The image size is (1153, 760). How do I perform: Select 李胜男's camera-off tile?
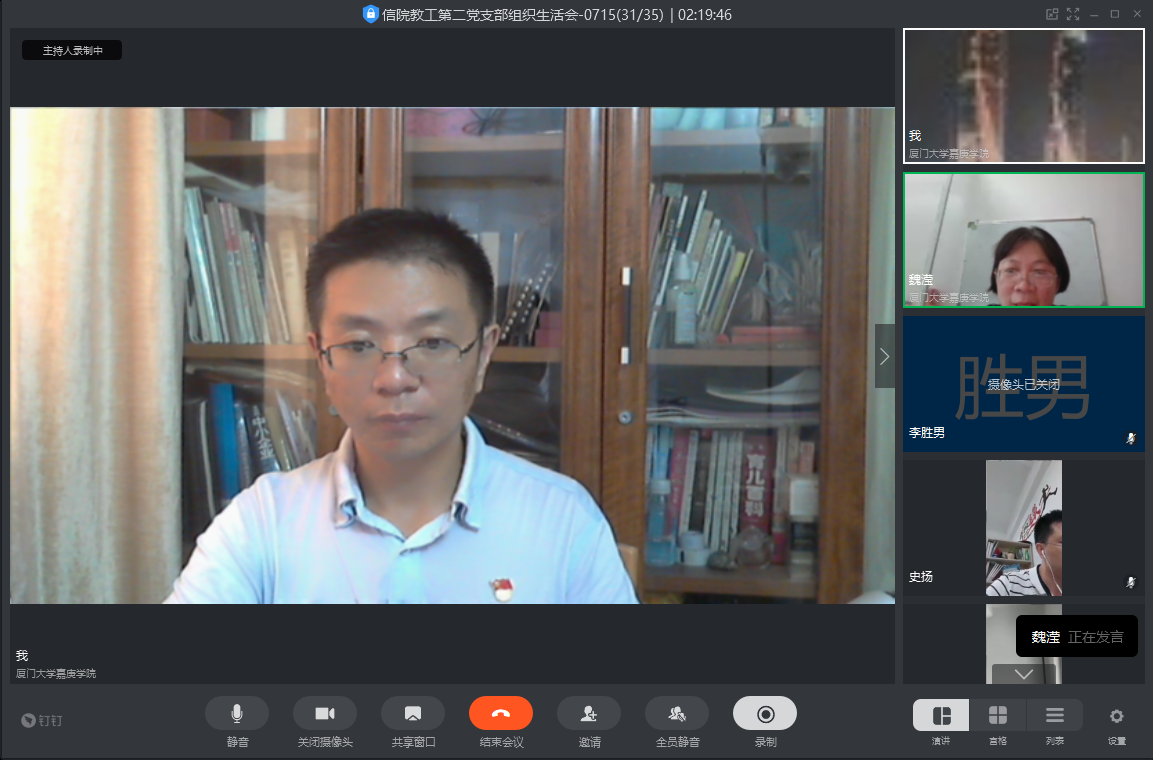(x=1024, y=384)
